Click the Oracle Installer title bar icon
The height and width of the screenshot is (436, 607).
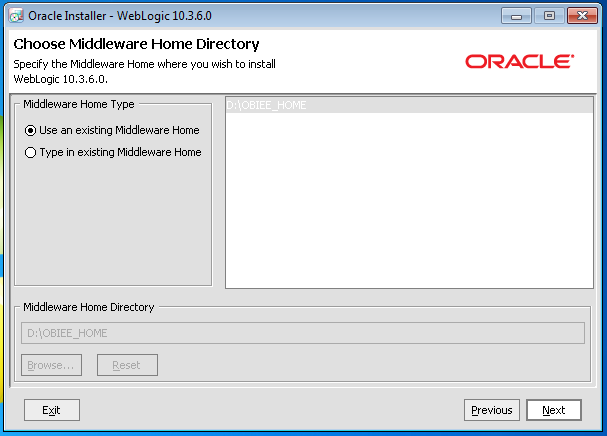[16, 16]
